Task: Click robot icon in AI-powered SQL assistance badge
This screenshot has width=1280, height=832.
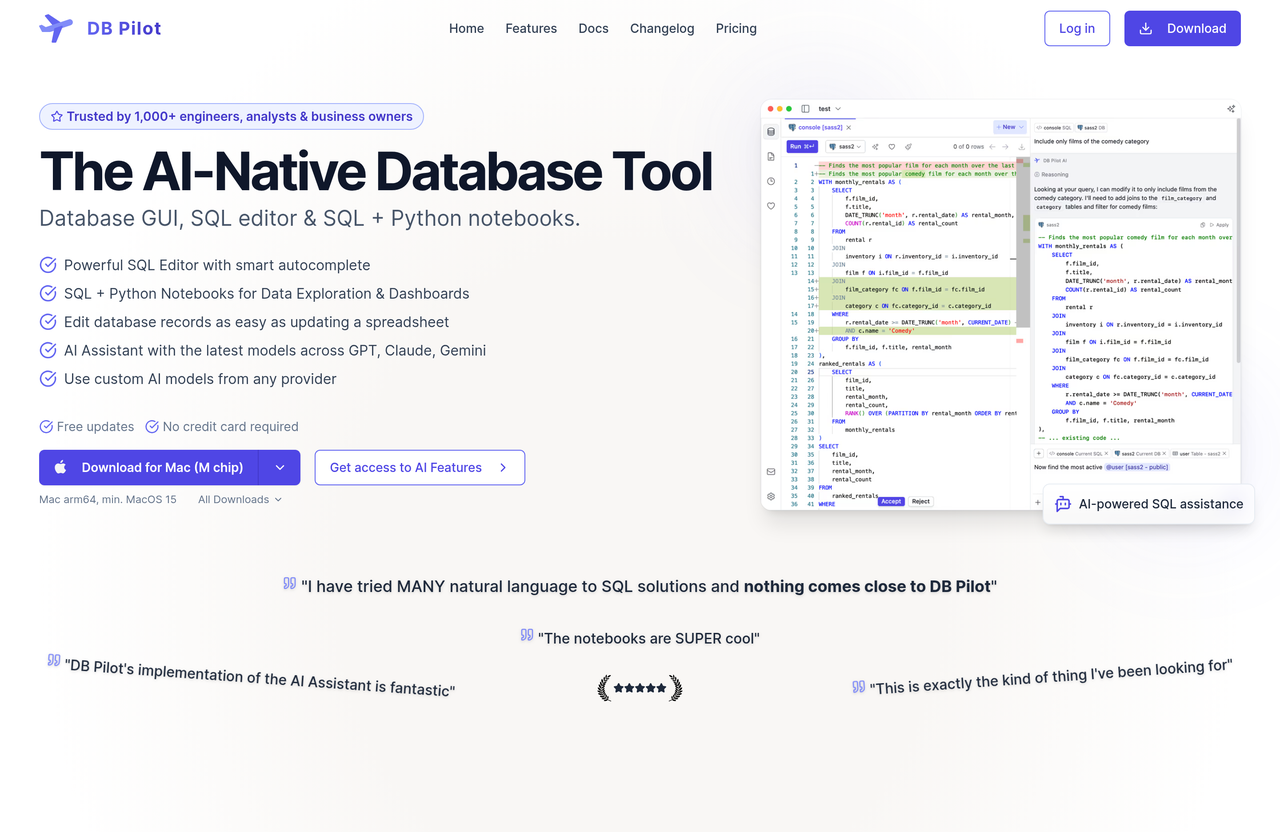Action: pyautogui.click(x=1063, y=504)
